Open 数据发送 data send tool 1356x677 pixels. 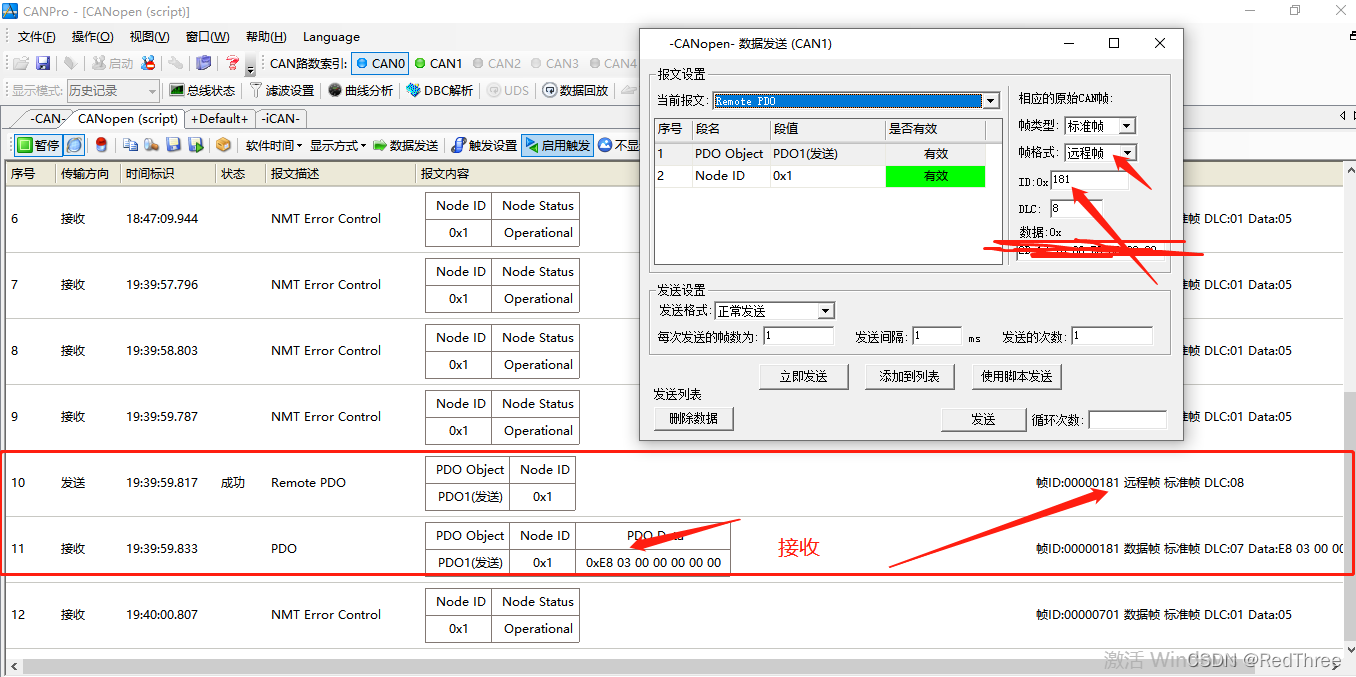point(406,145)
